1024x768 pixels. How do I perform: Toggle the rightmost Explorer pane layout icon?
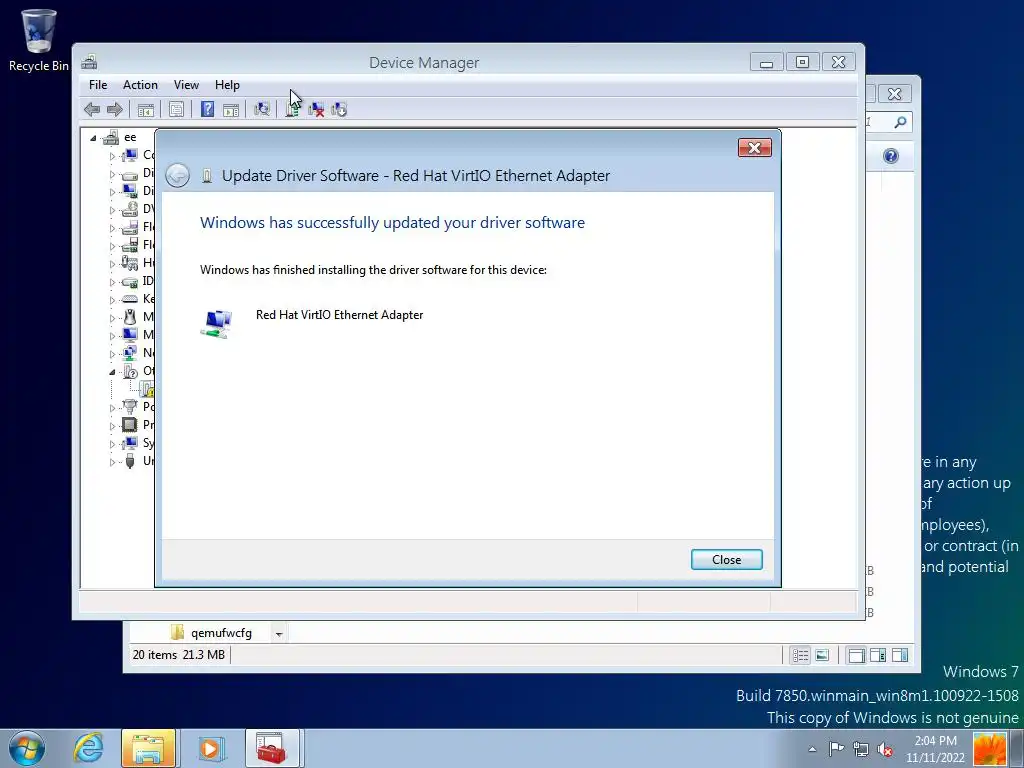(899, 655)
